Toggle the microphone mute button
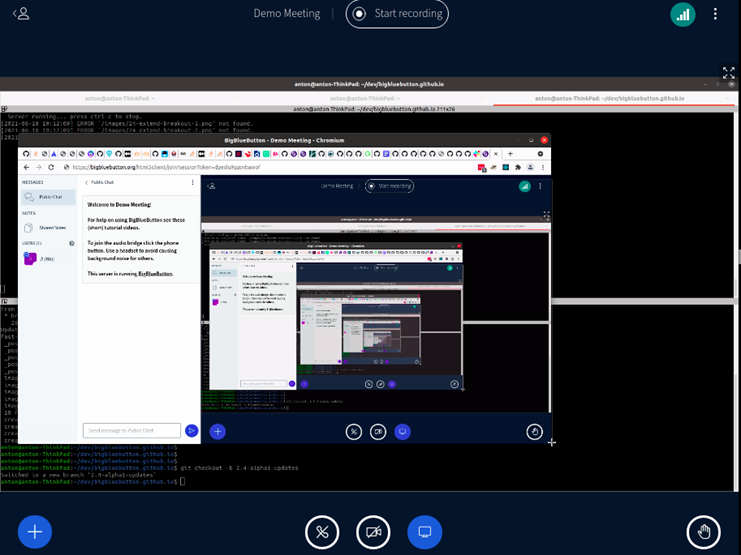Screen dimensions: 741x555 click(322, 531)
